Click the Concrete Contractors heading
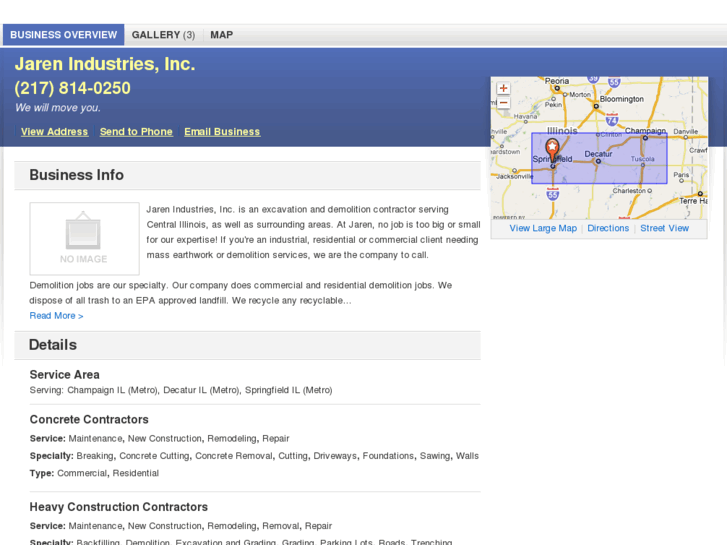 (x=89, y=419)
